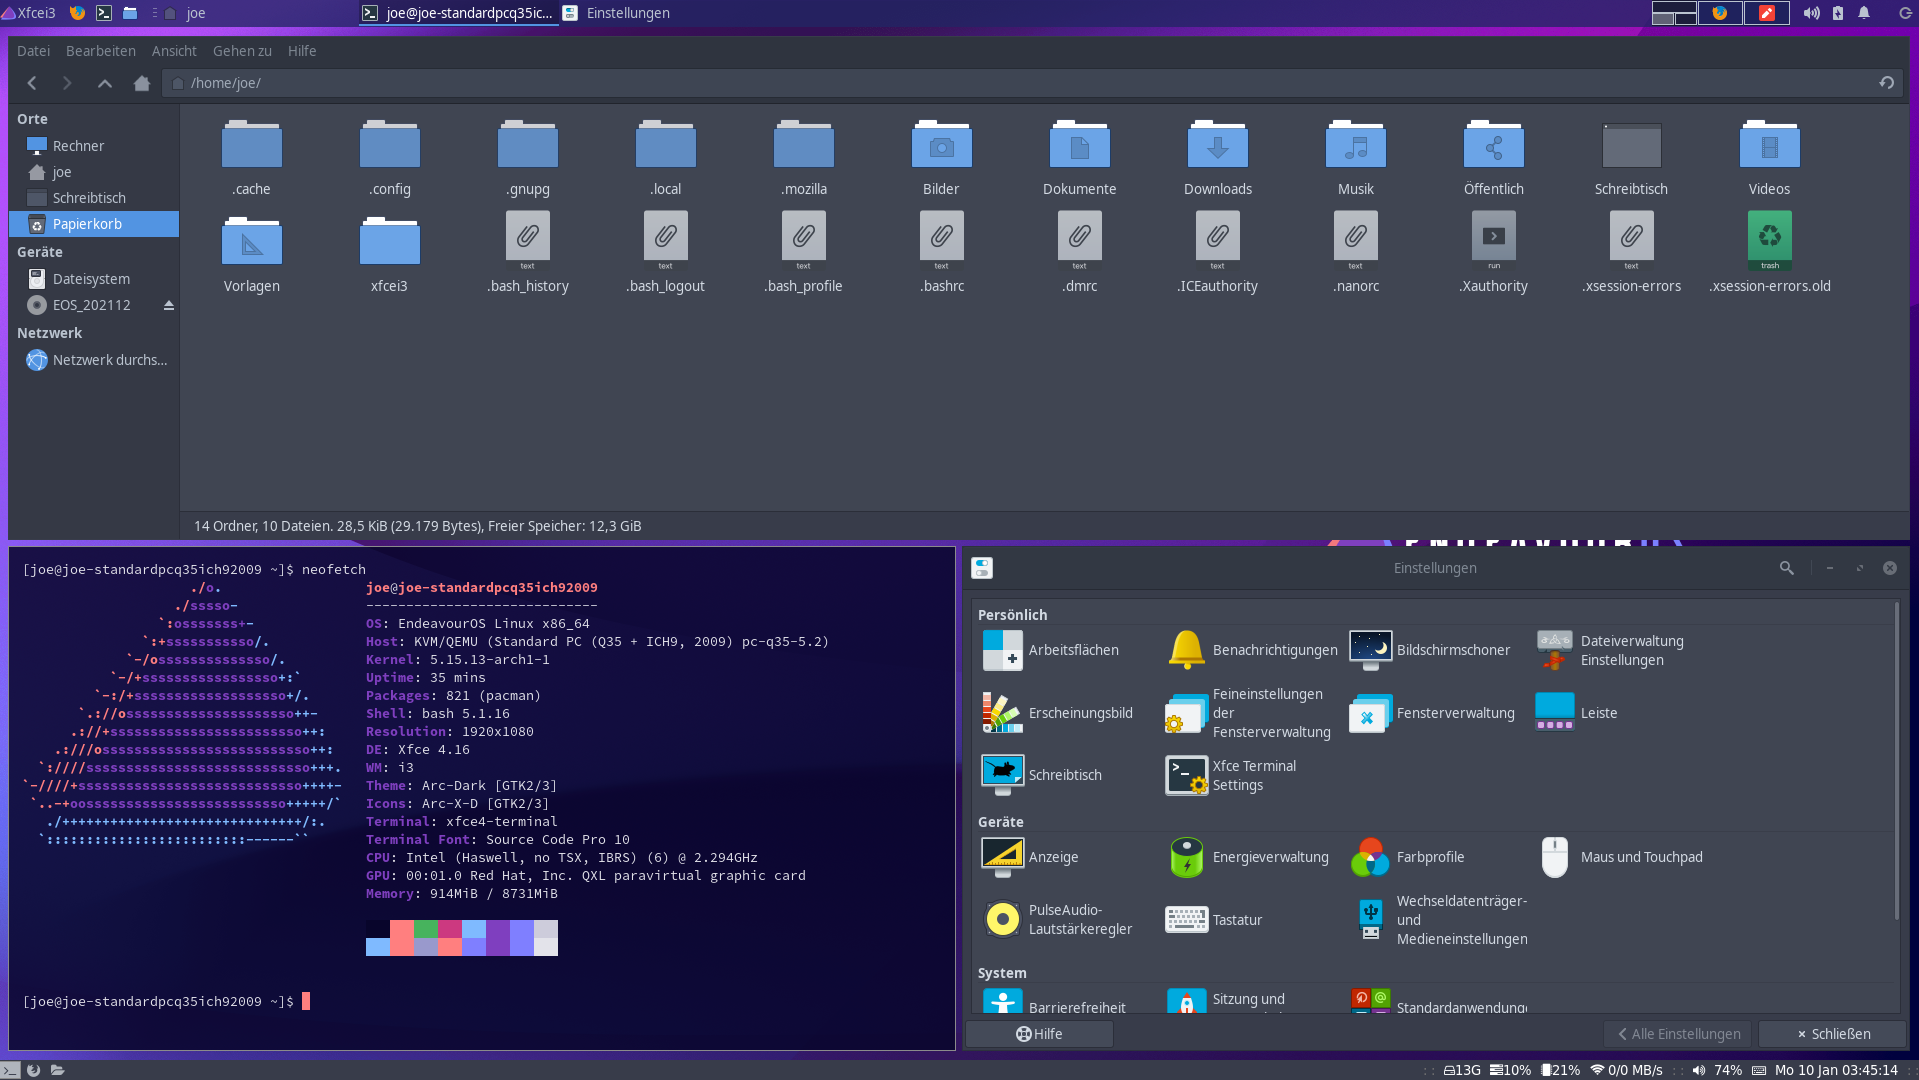
Task: Go back in Thunar file manager
Action: pyautogui.click(x=32, y=83)
